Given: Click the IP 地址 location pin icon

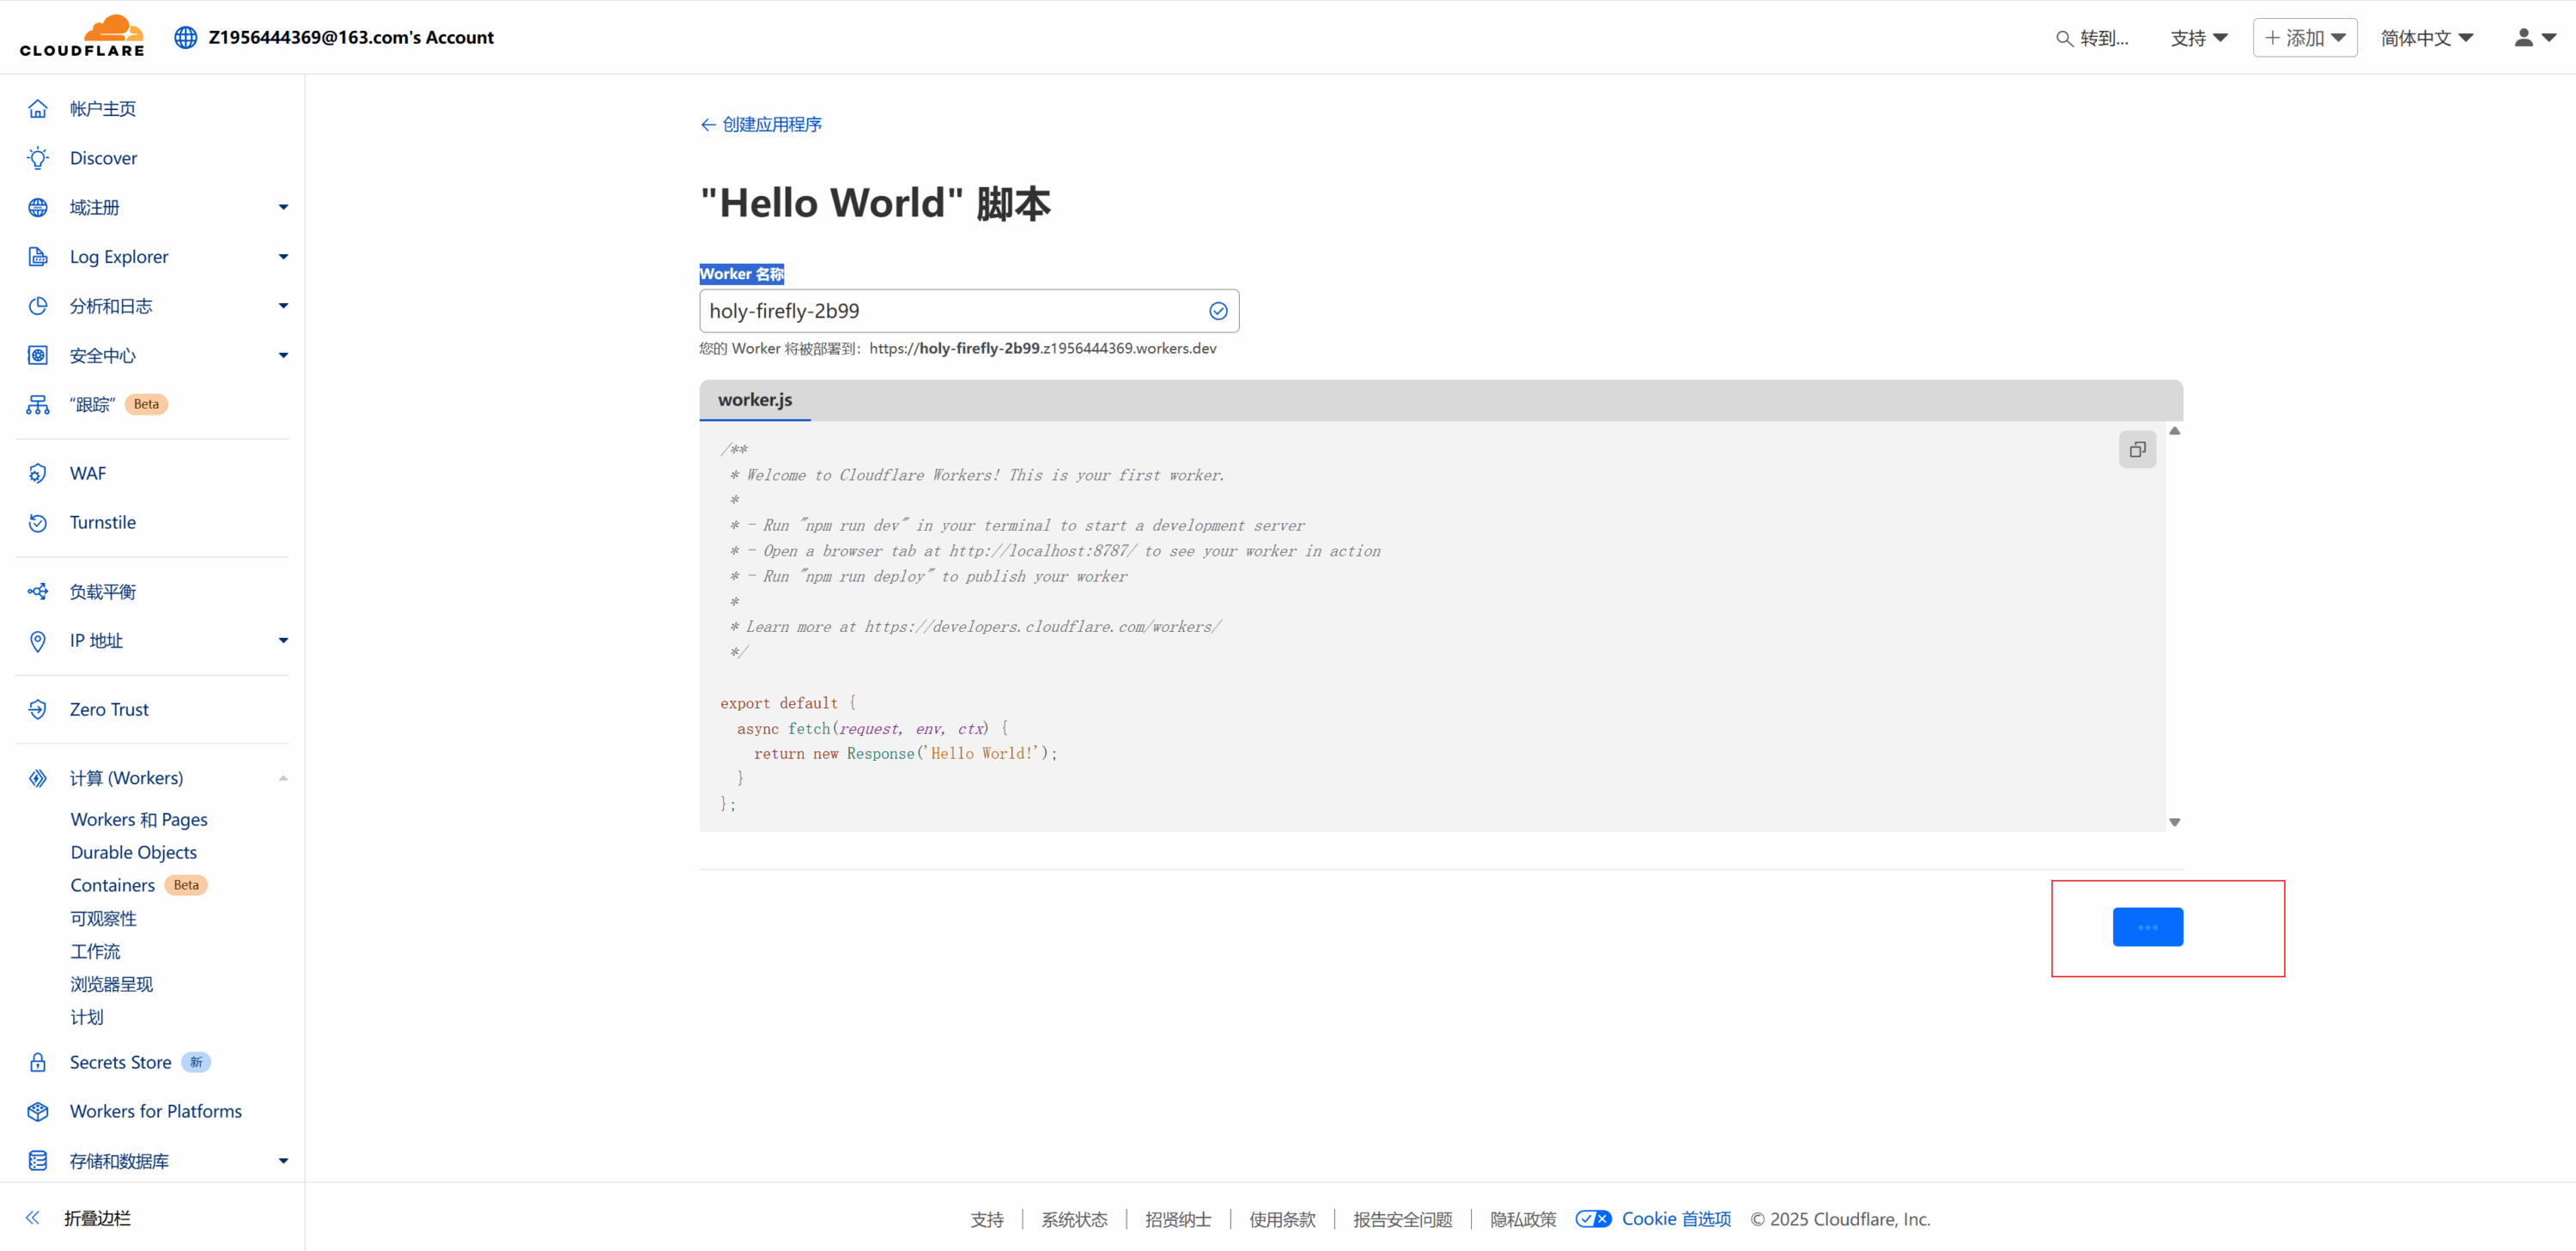Looking at the screenshot, I should 38,641.
